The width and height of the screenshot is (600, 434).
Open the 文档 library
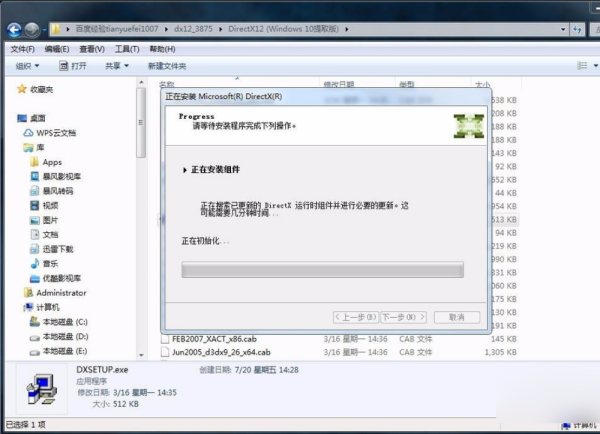[50, 235]
